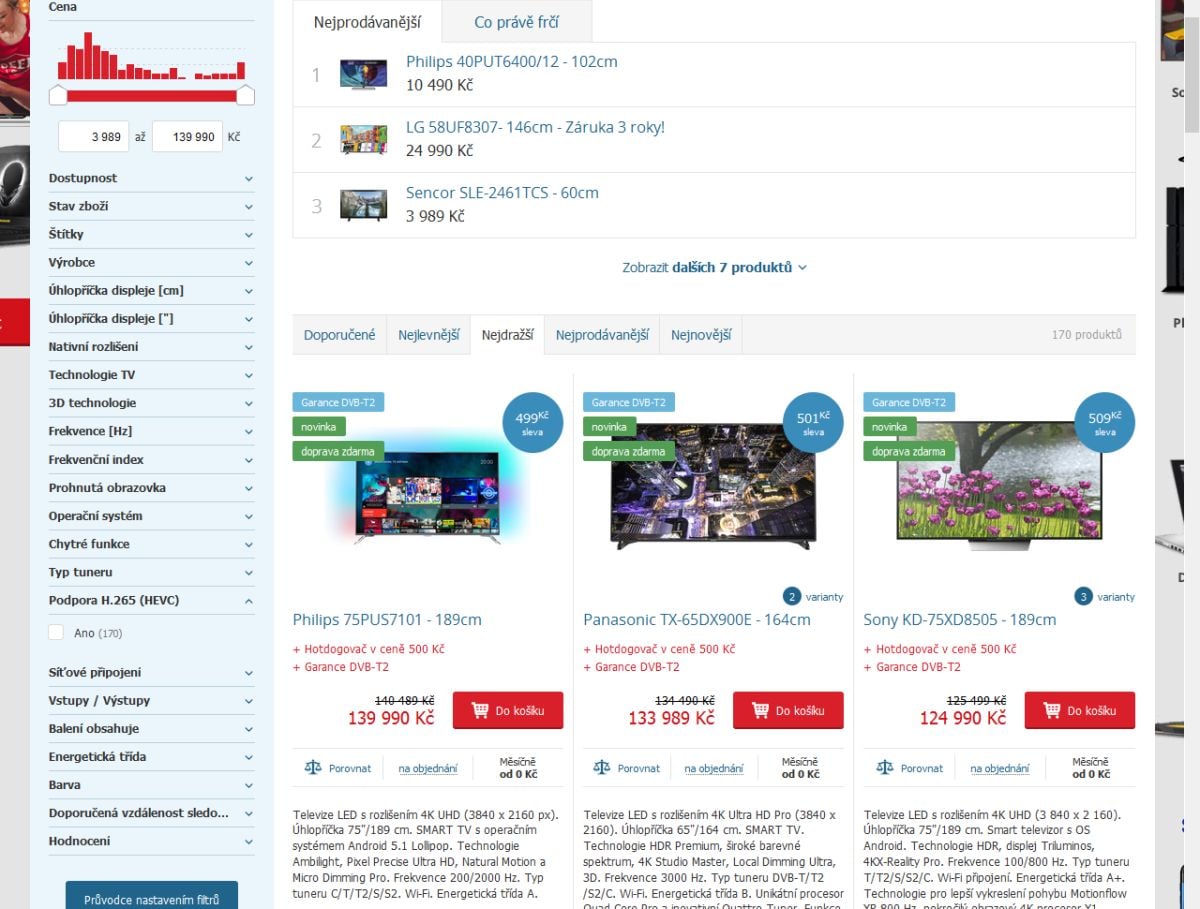
Task: Click the doprava zdarma tag on the Sony card
Action: (909, 452)
